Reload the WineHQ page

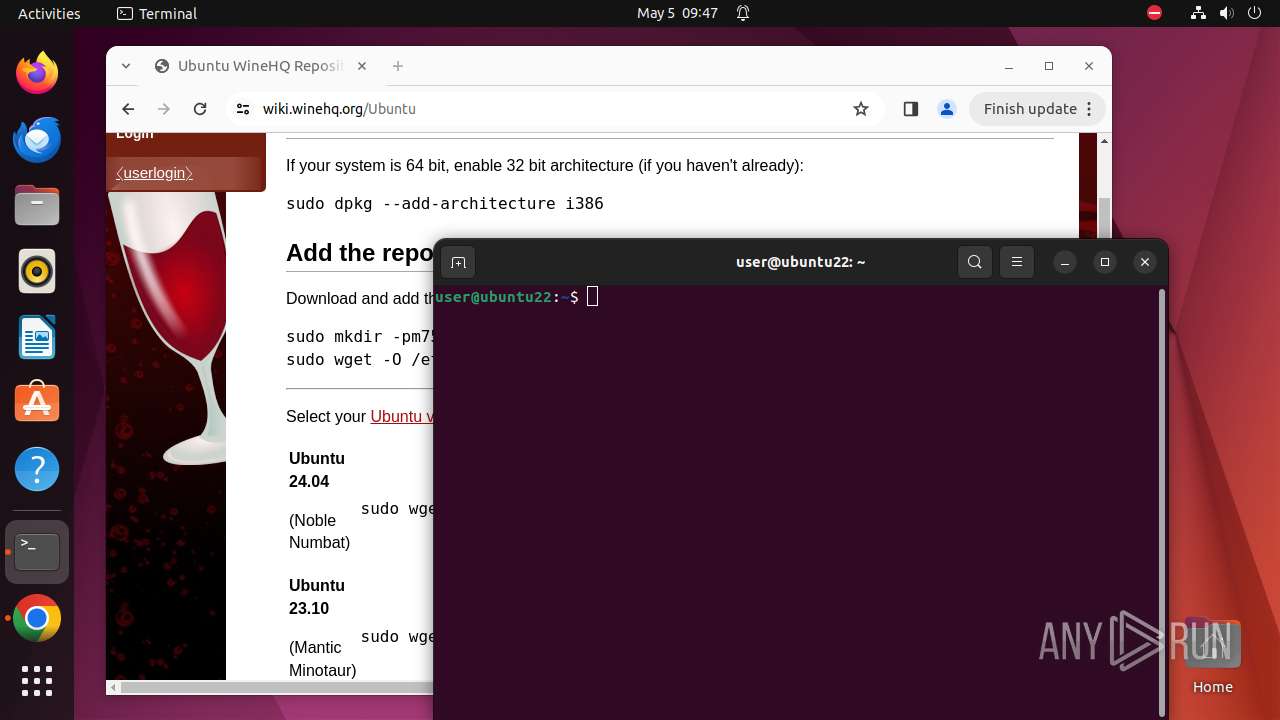200,109
